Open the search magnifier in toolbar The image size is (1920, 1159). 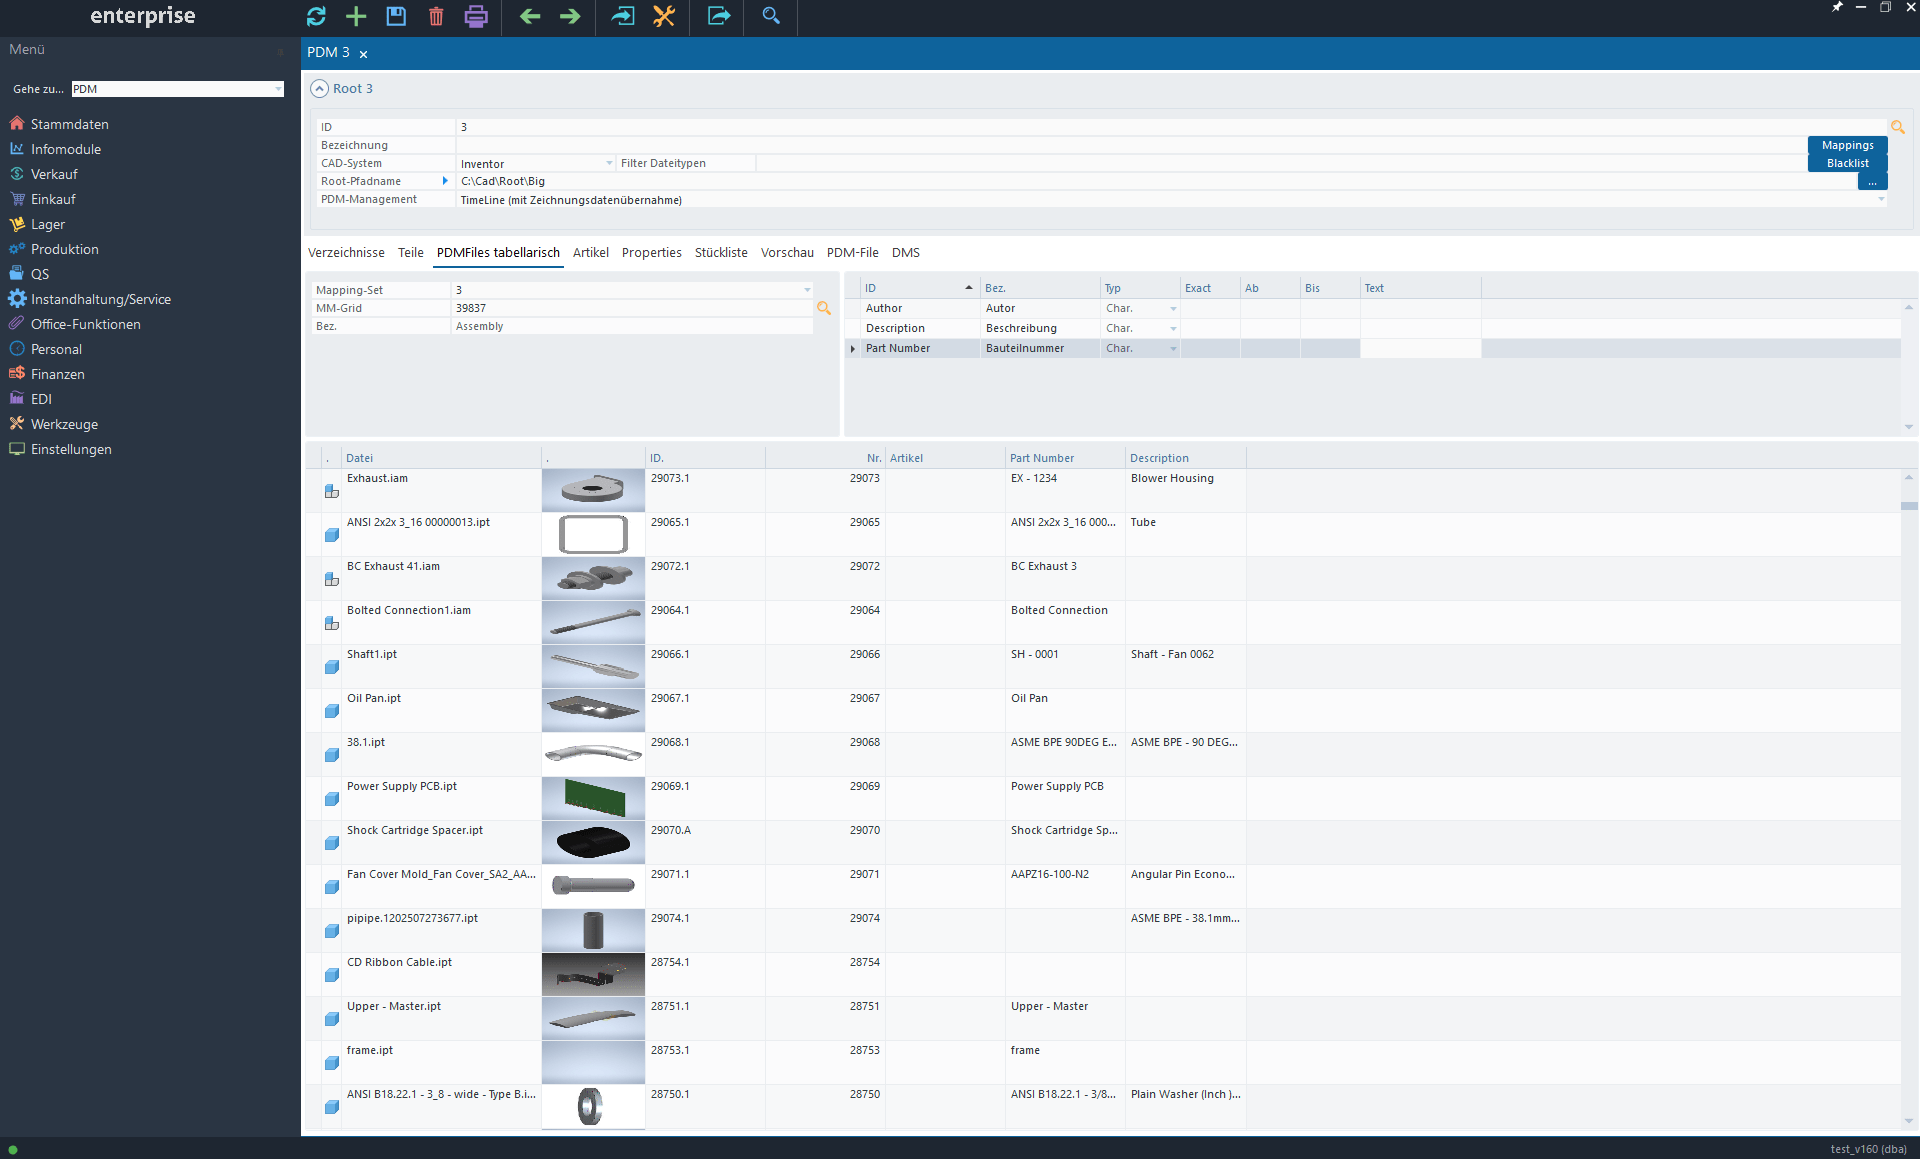[x=771, y=16]
